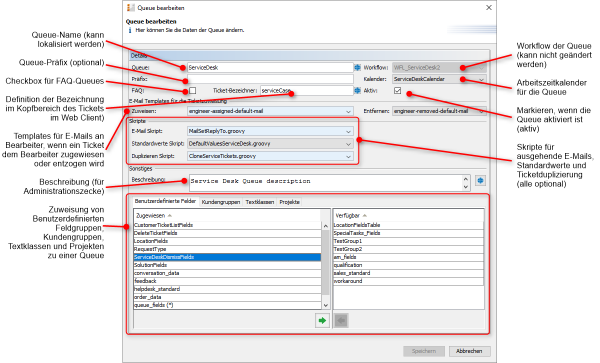Open the Workflow dropdown
Screen dimensions: 600x363
[439, 68]
